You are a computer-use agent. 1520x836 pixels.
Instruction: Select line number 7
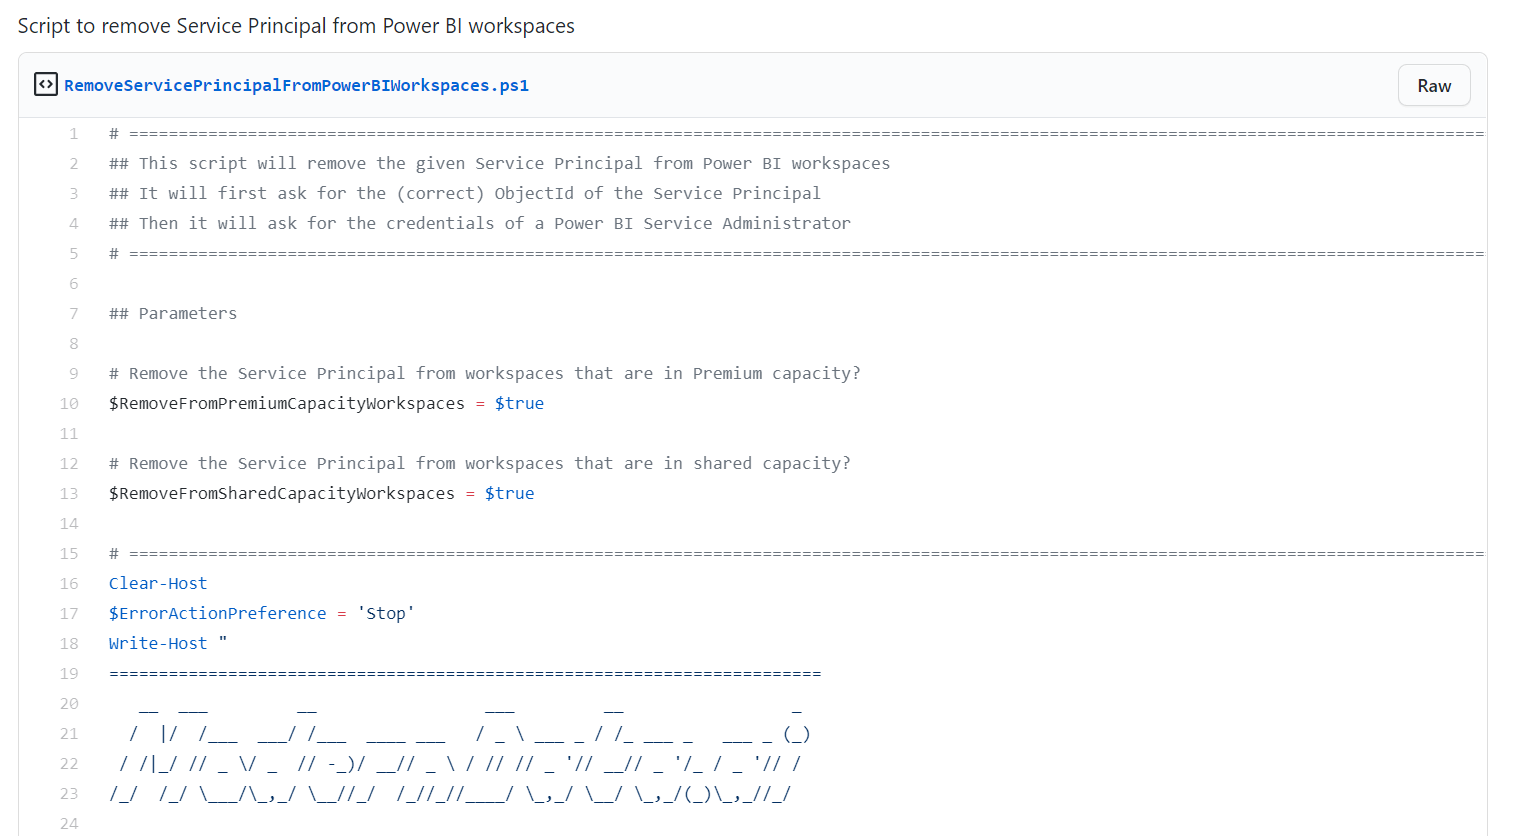73,314
